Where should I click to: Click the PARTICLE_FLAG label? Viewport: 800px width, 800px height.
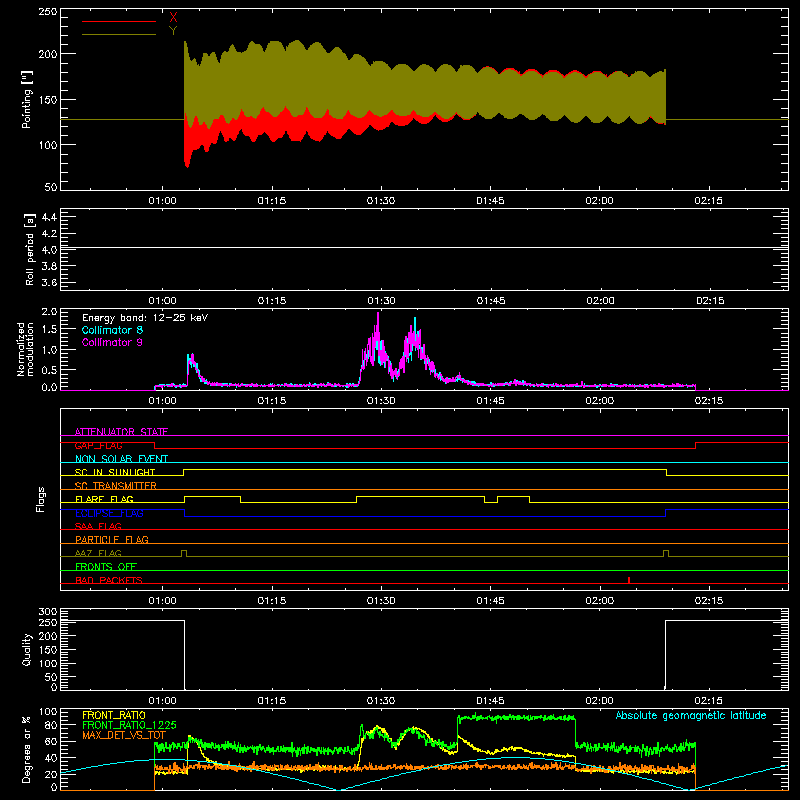tap(112, 539)
